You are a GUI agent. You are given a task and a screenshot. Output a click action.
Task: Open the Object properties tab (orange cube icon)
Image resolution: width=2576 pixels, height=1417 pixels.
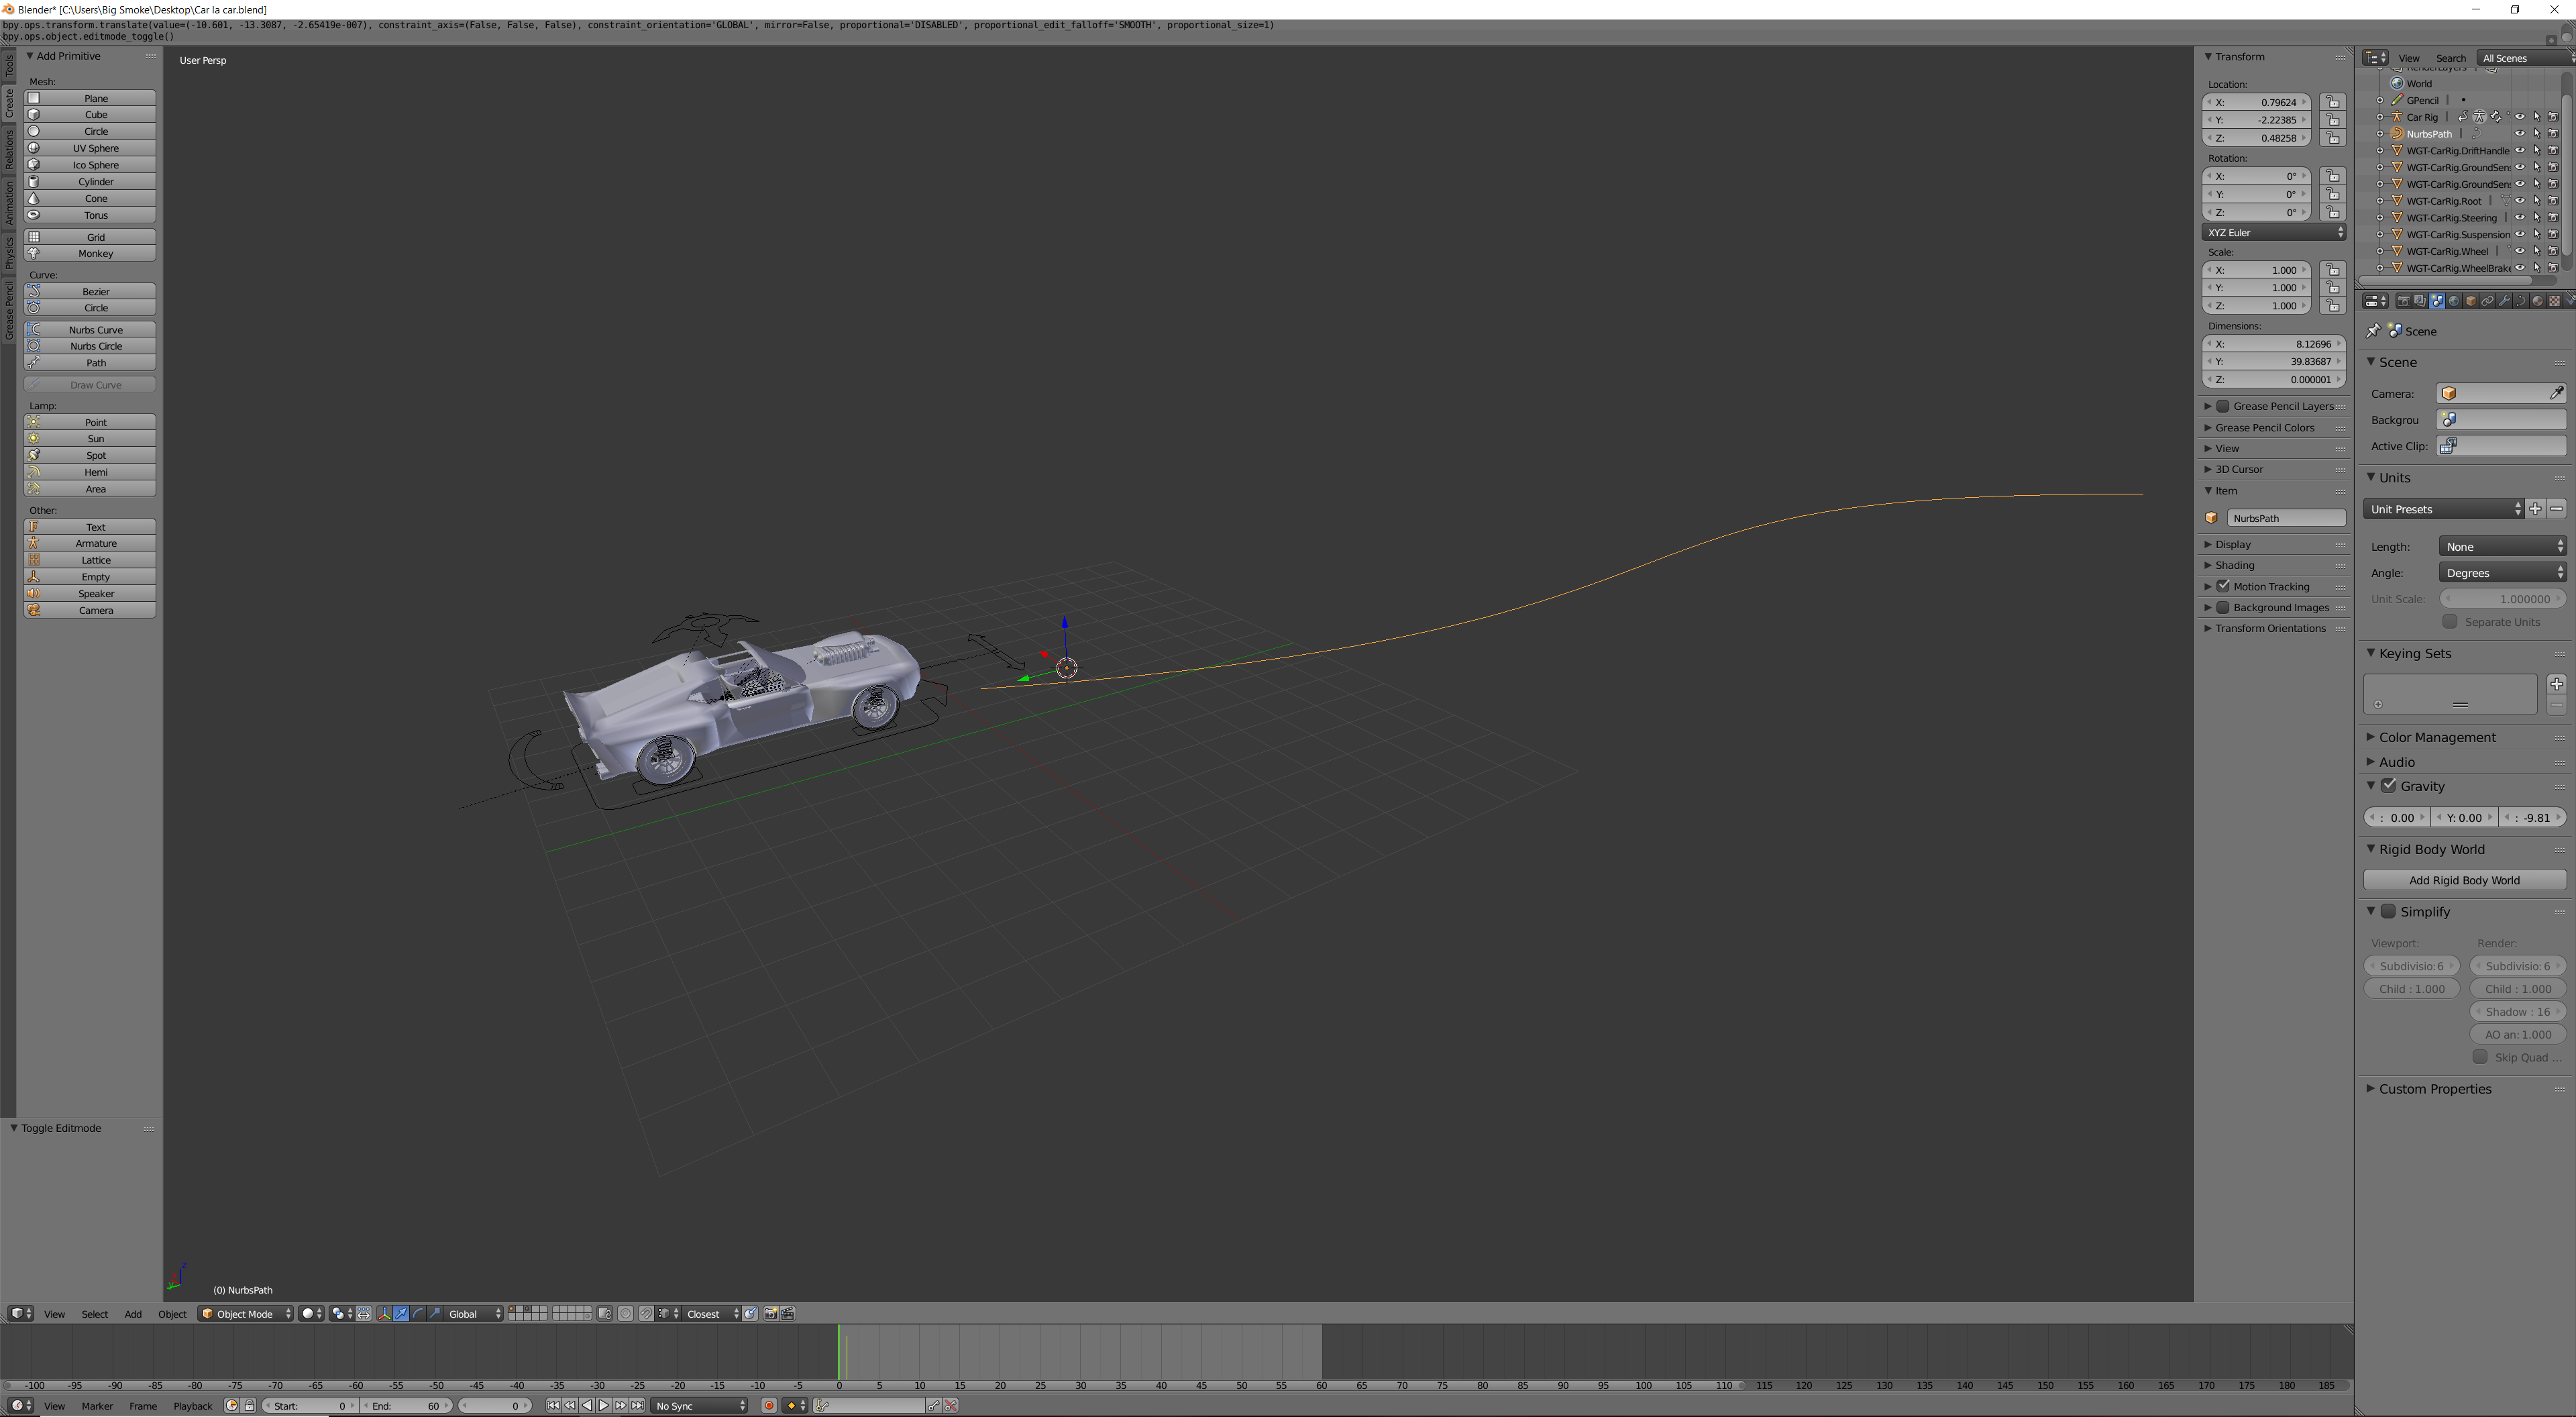2471,301
